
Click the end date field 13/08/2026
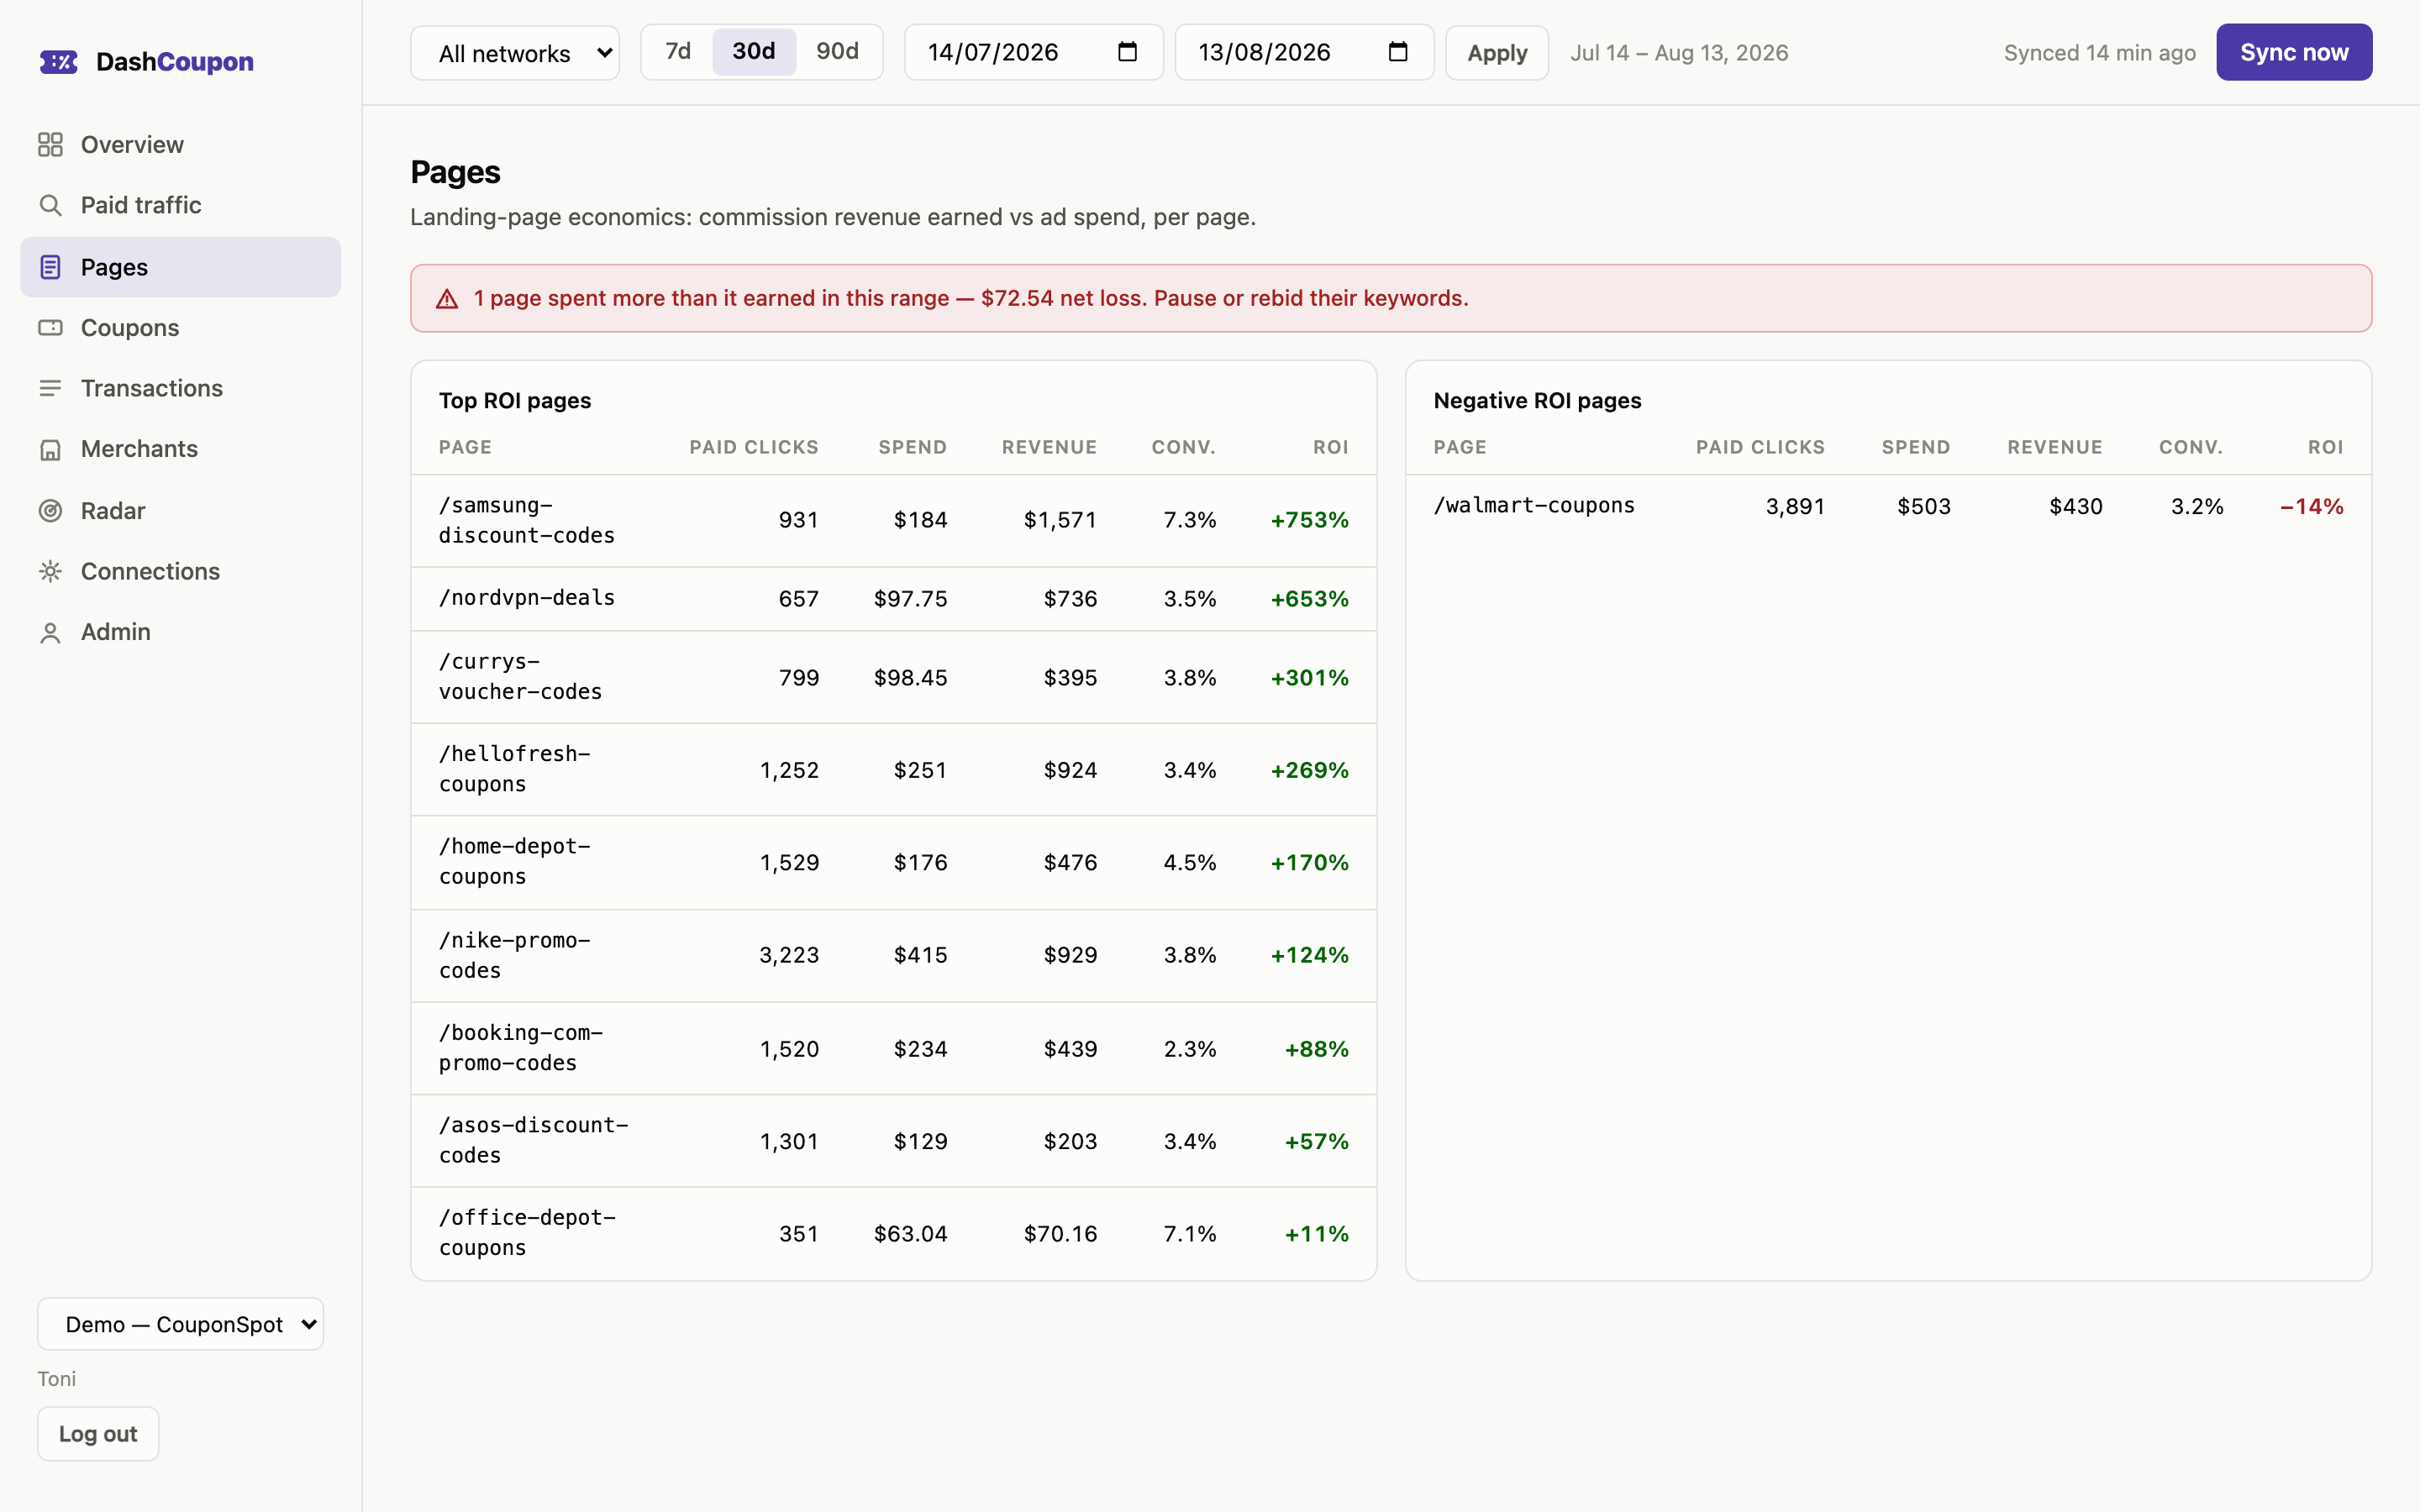(1305, 52)
